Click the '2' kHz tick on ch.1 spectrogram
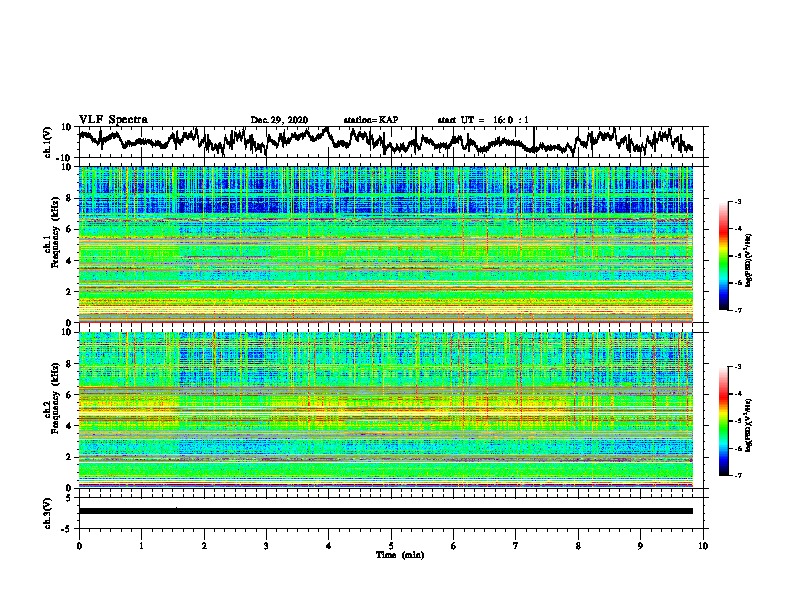Image resolution: width=792 pixels, height=612 pixels. coord(70,291)
